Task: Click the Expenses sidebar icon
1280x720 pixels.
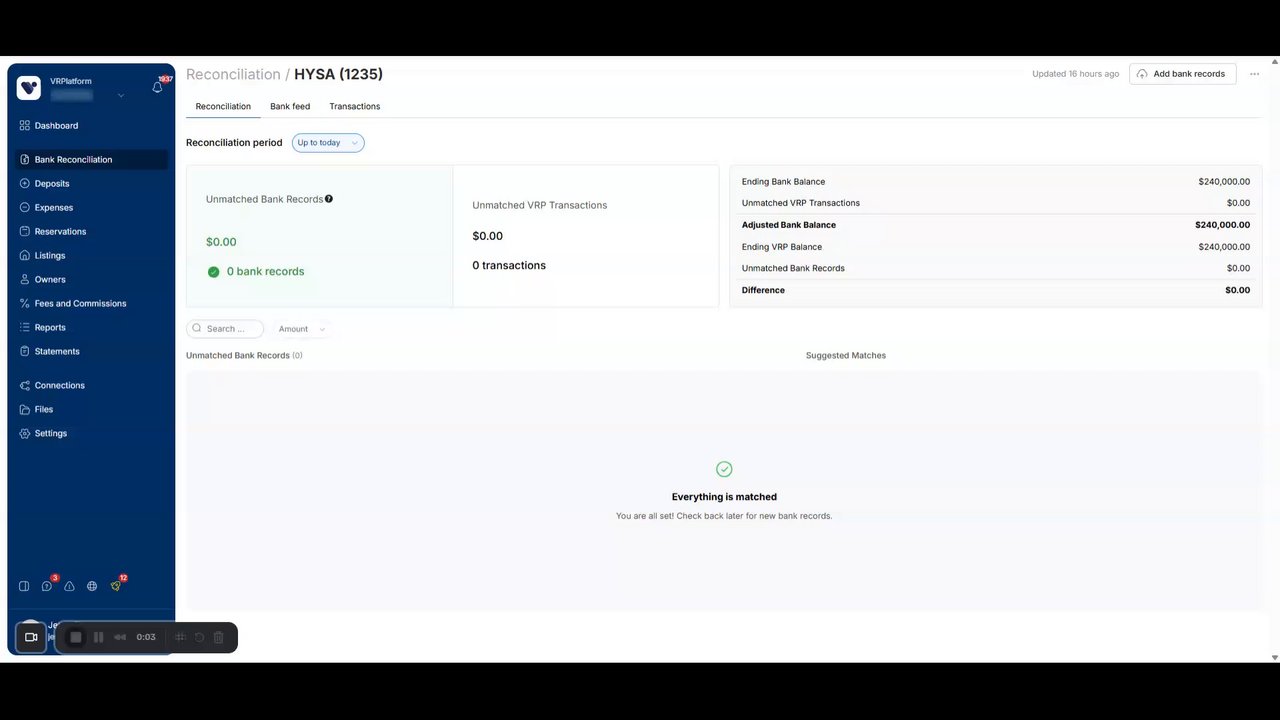Action: click(x=25, y=208)
